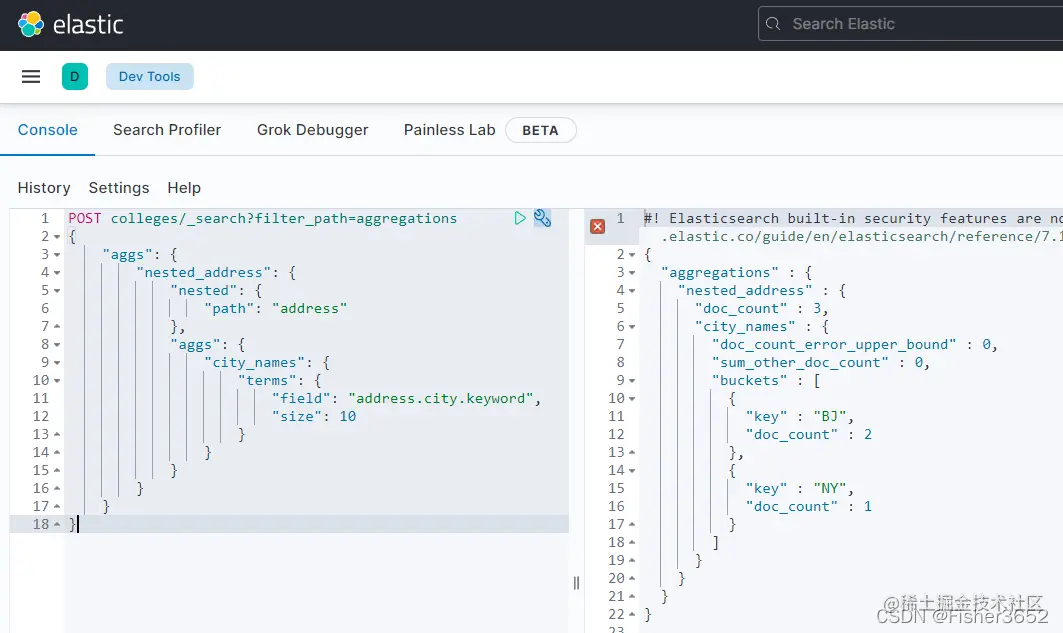The image size is (1063, 633).
Task: Switch to the Console tab
Action: pos(47,130)
